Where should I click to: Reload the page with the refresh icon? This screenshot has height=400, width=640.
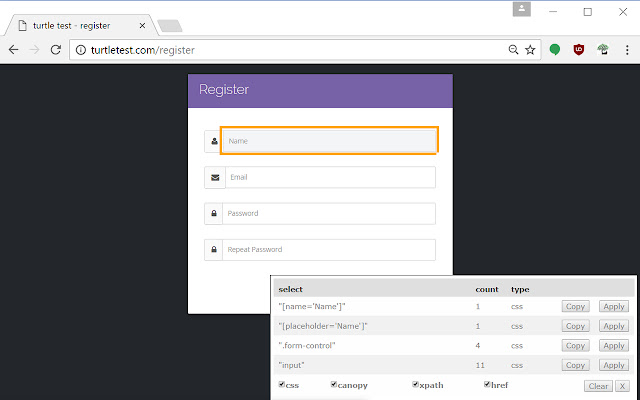56,50
